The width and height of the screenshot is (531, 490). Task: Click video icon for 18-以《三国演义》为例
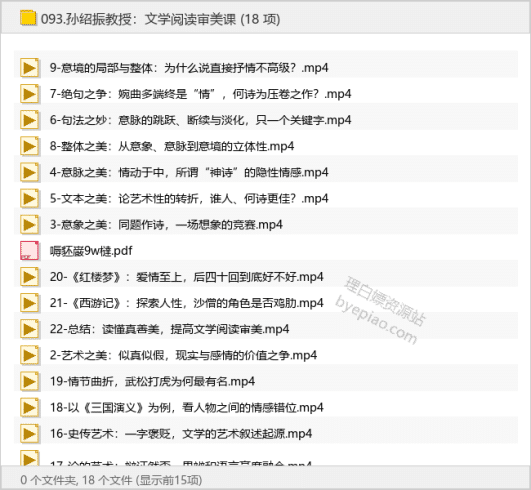(x=29, y=407)
